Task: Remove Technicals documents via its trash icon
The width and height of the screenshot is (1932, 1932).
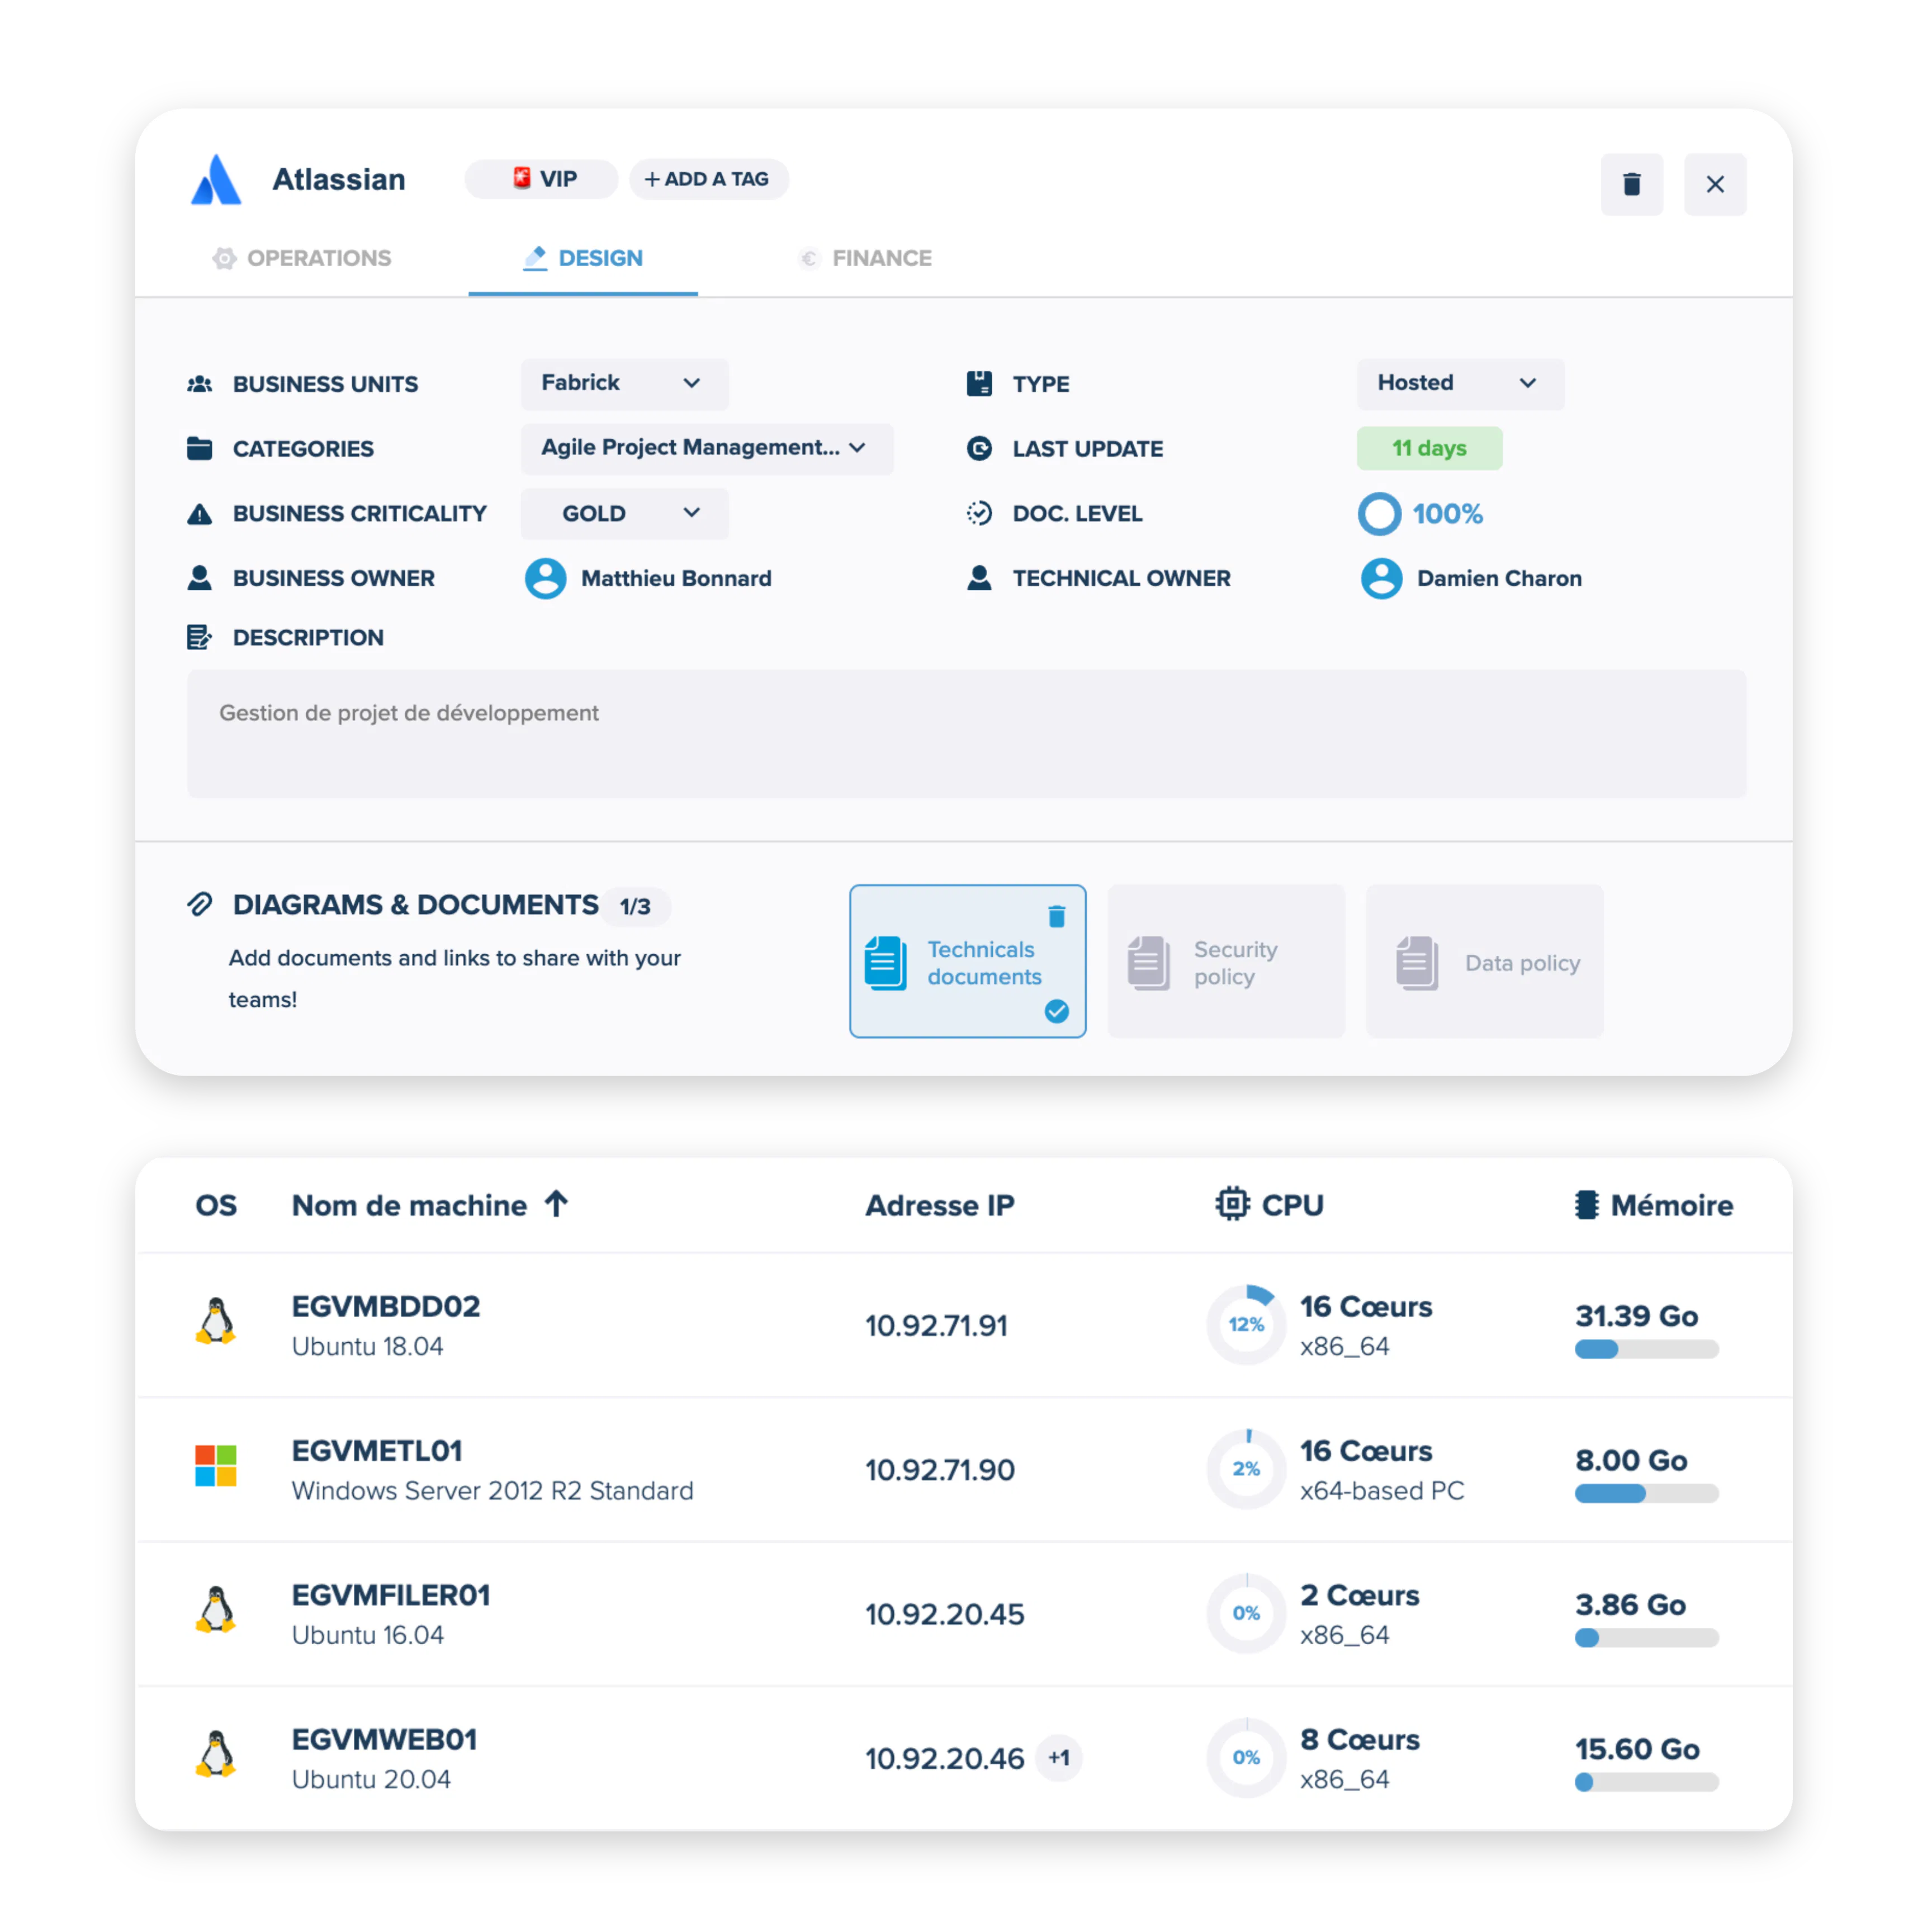Action: pos(1056,916)
